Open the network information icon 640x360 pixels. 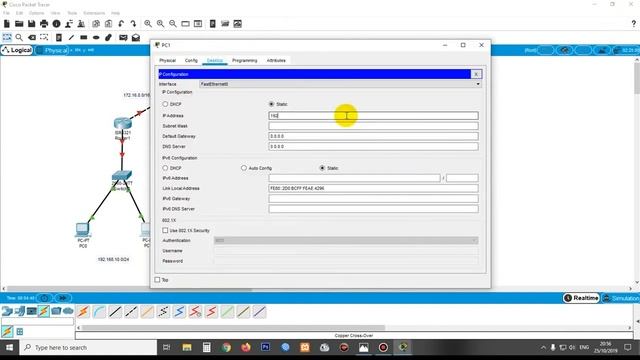pos(56,24)
